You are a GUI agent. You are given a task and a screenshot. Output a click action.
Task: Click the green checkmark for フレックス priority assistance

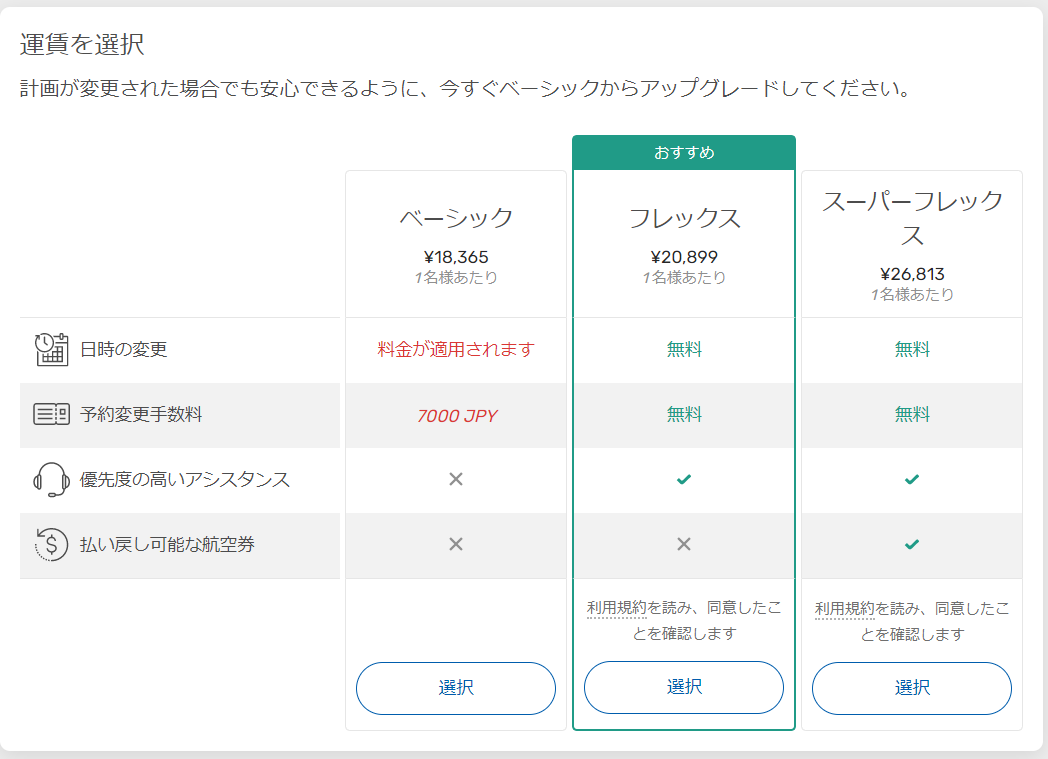(684, 480)
